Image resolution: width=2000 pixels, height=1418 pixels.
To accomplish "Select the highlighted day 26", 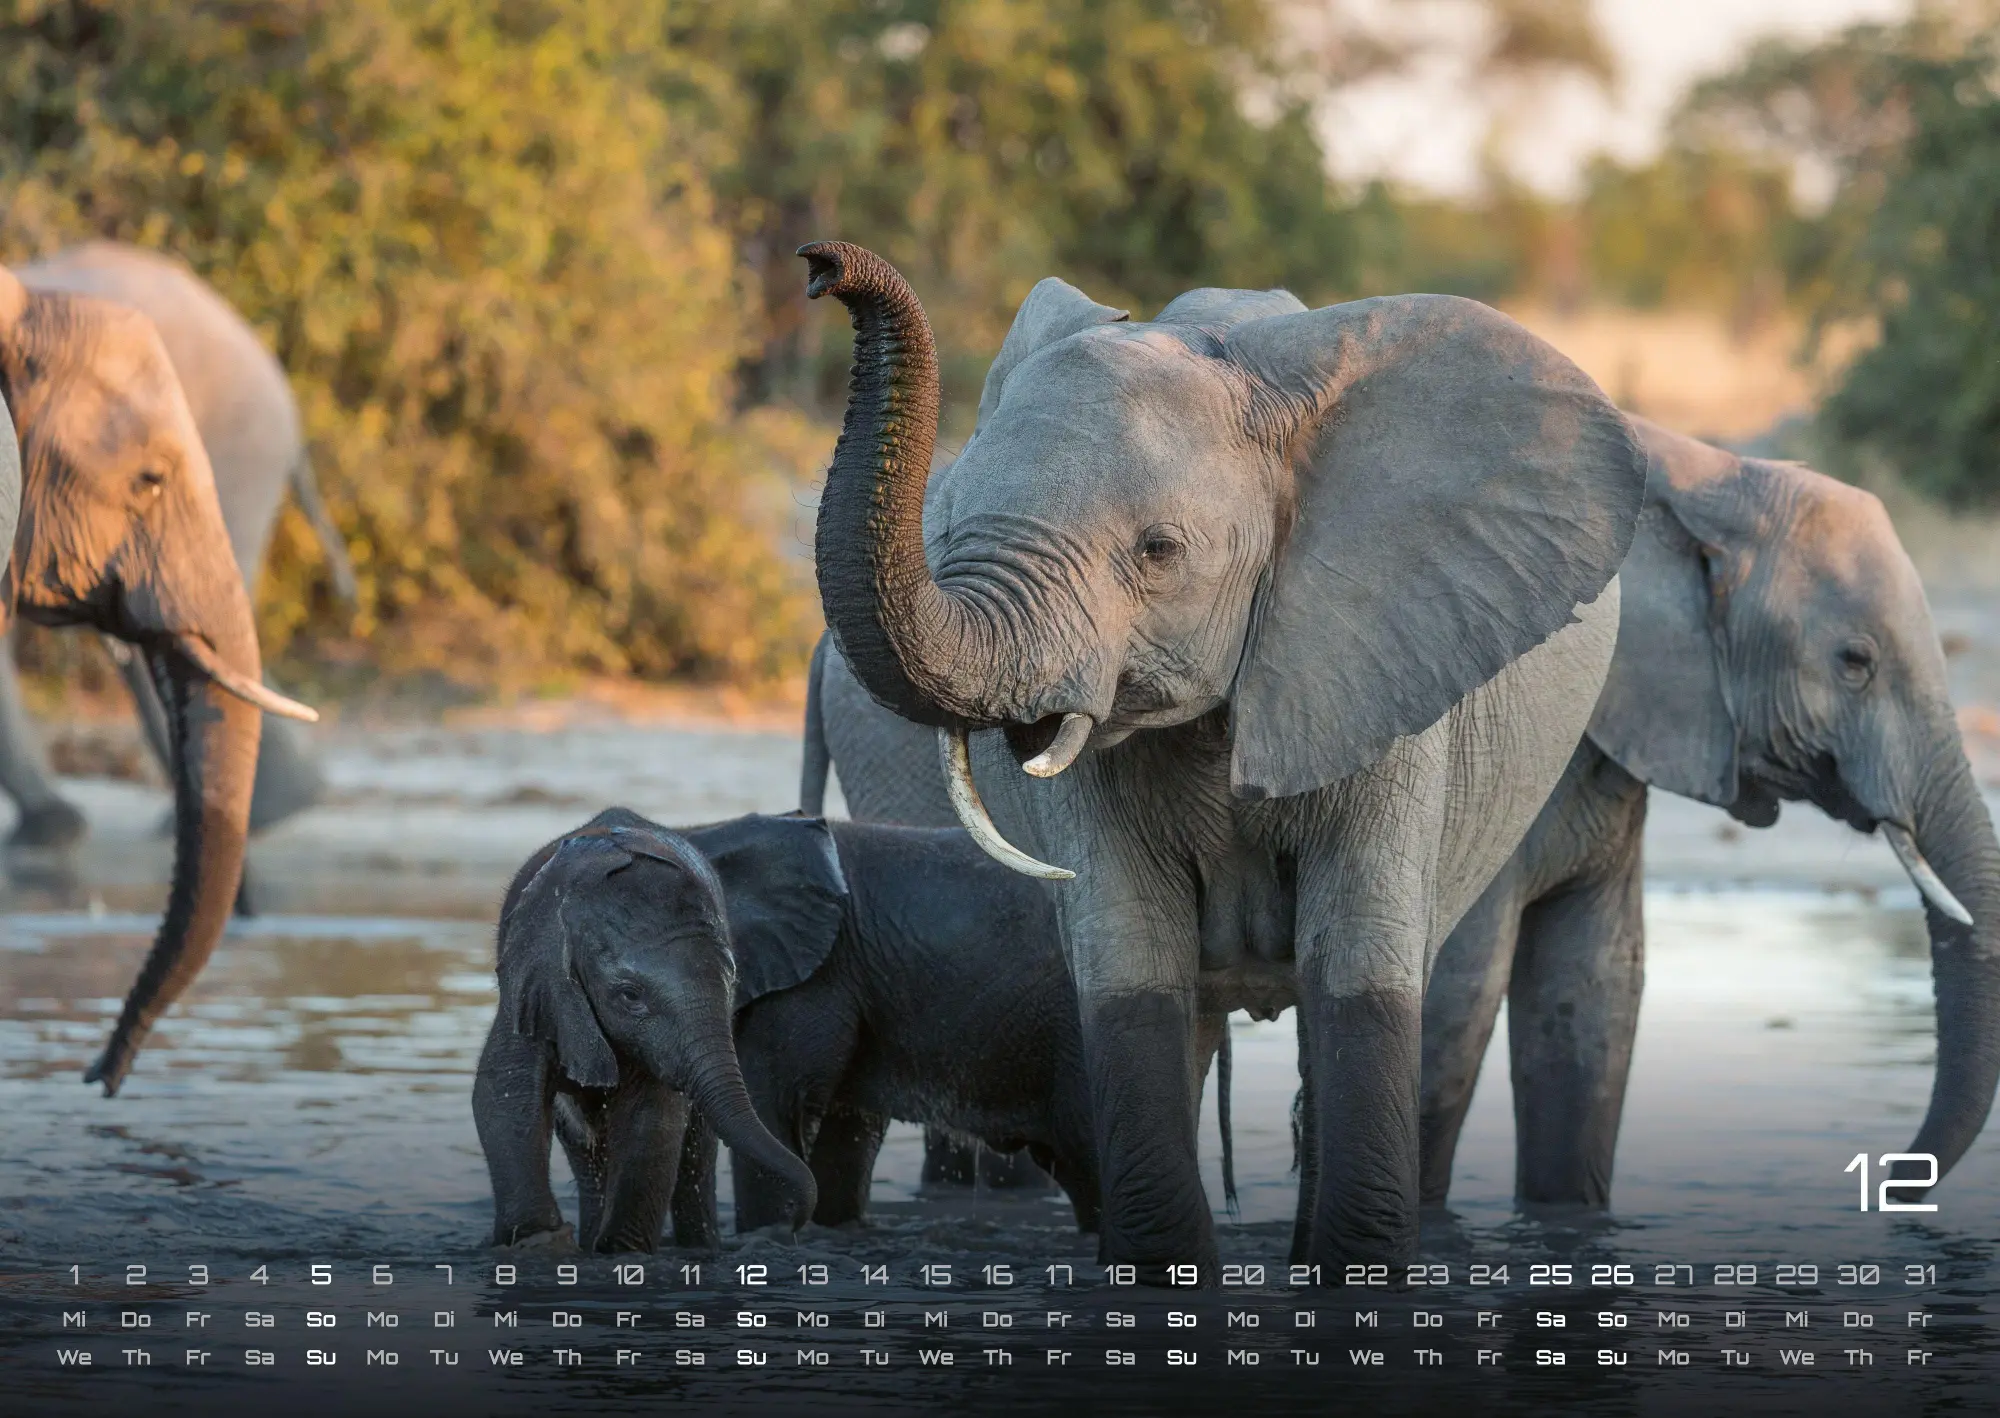I will (1612, 1275).
